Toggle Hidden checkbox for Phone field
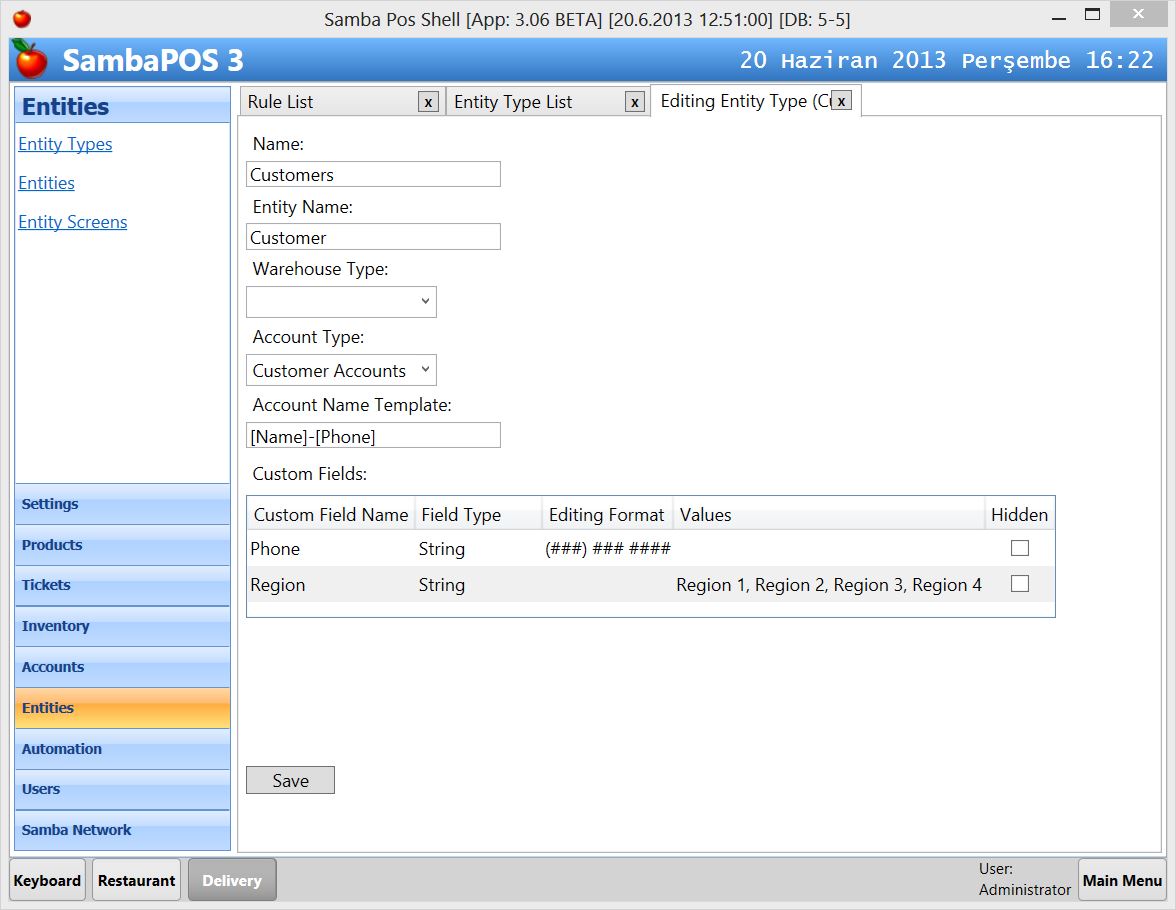Screen dimensions: 1176x910 click(1019, 548)
